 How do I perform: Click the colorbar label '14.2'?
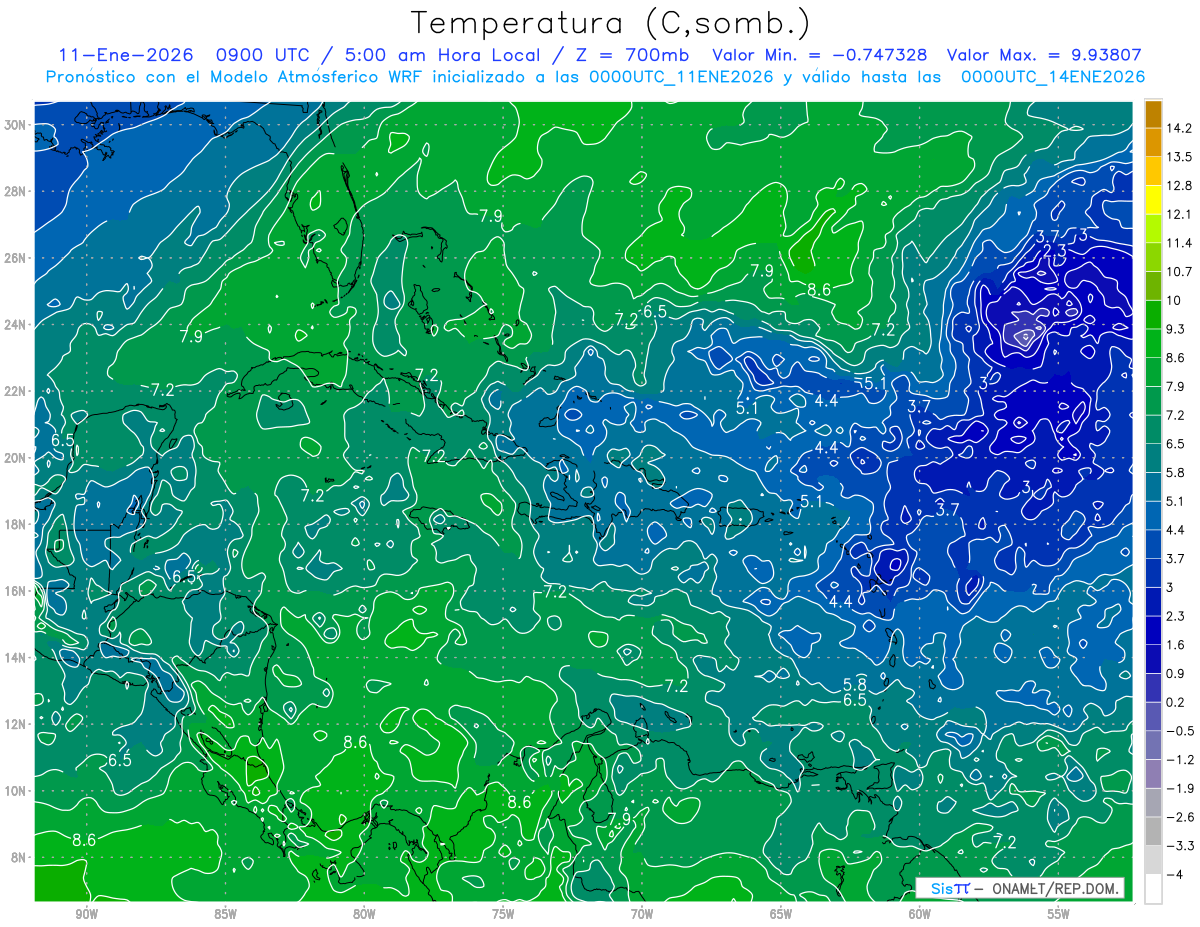pos(1178,128)
